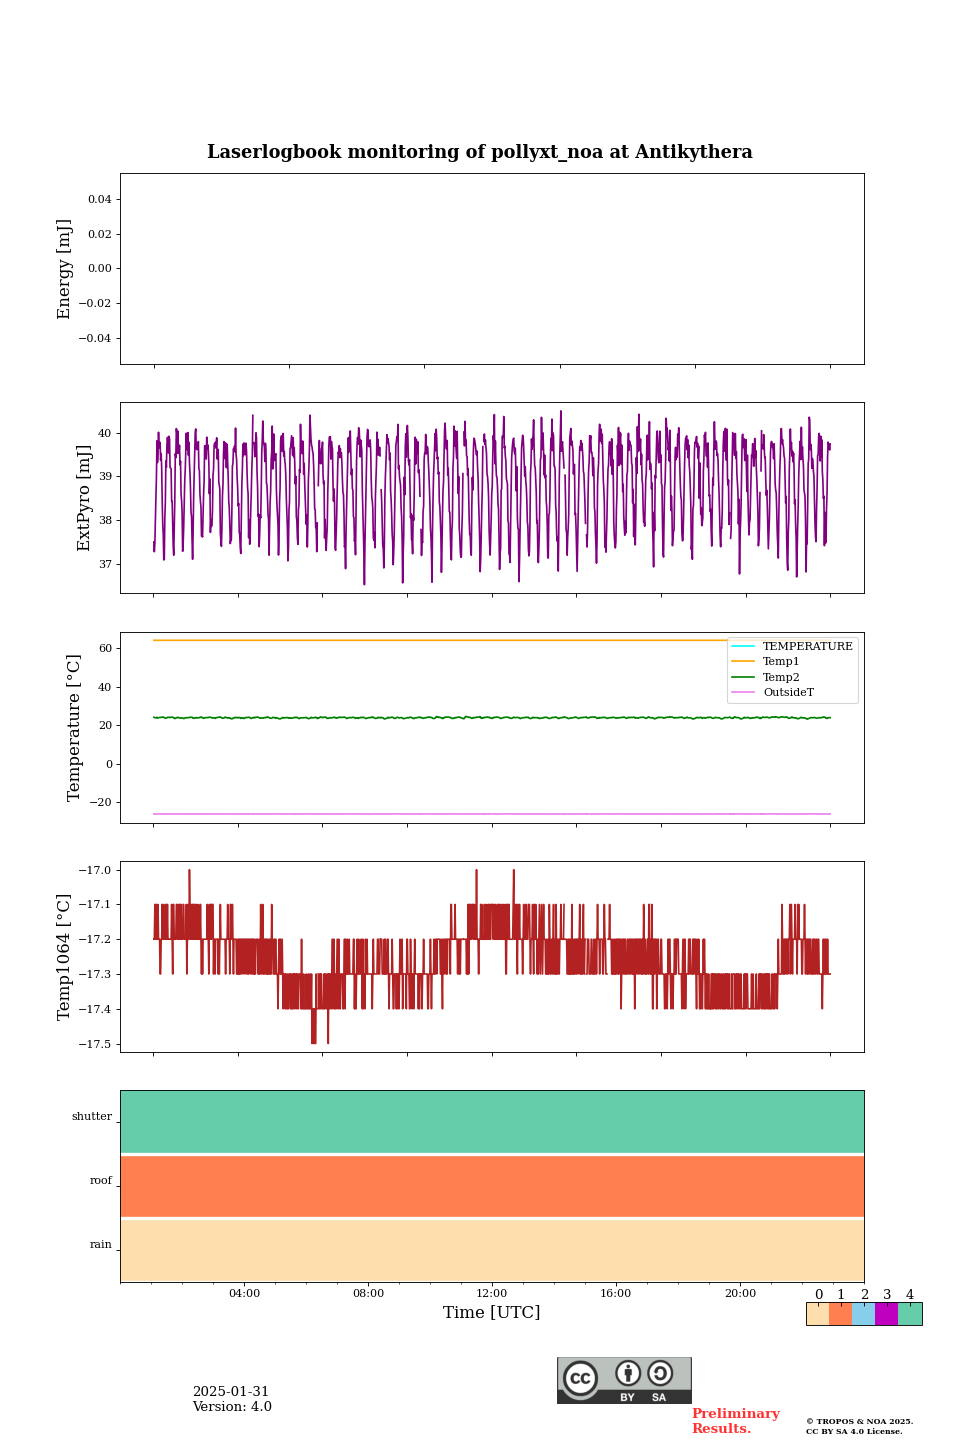
Task: Click the 40 tick on ExtPyro axis
Action: 105,433
